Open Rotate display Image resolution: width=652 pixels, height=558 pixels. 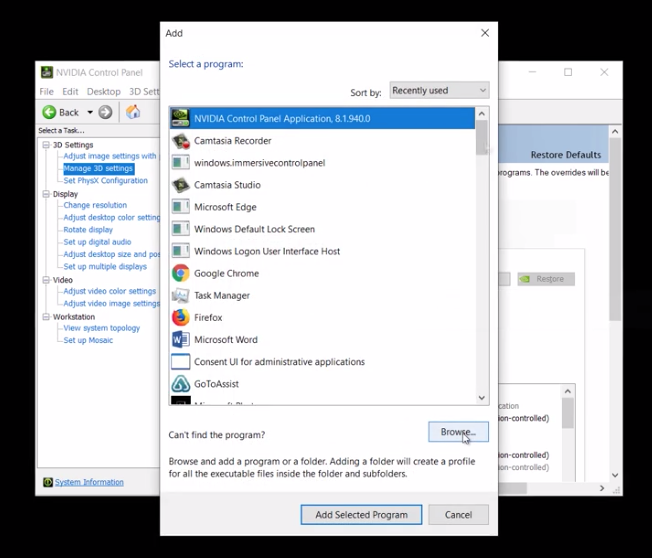click(x=88, y=230)
